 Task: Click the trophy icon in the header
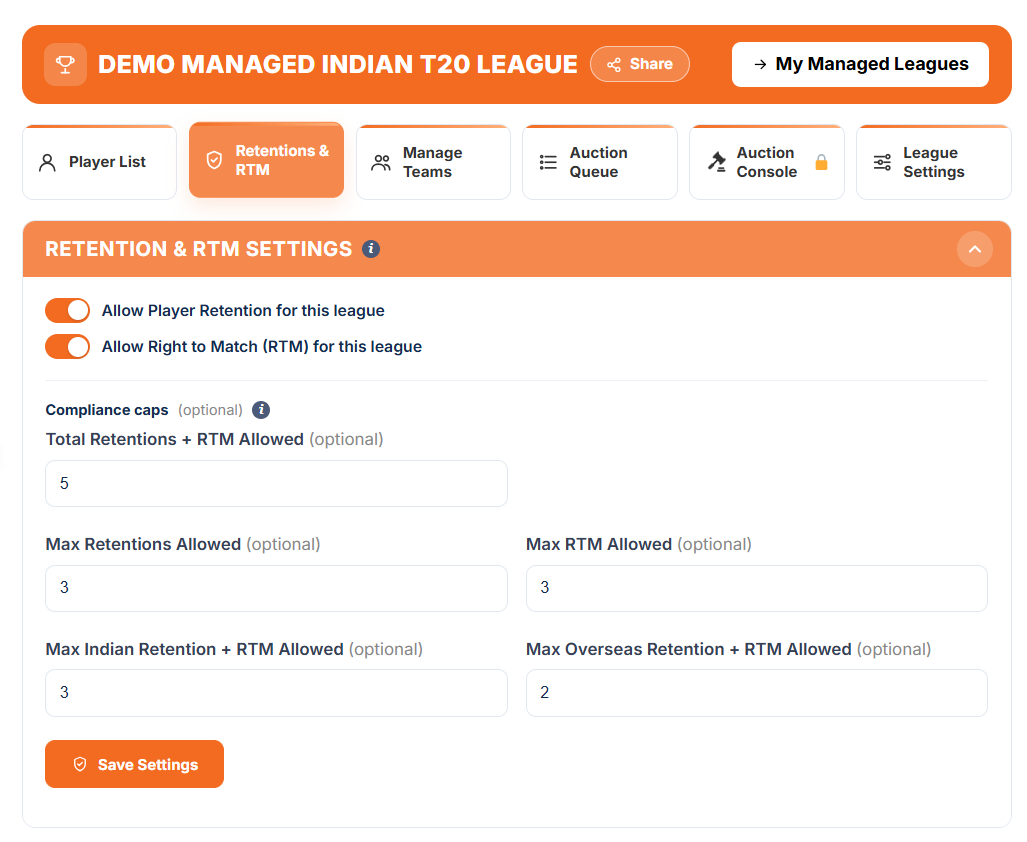coord(65,64)
